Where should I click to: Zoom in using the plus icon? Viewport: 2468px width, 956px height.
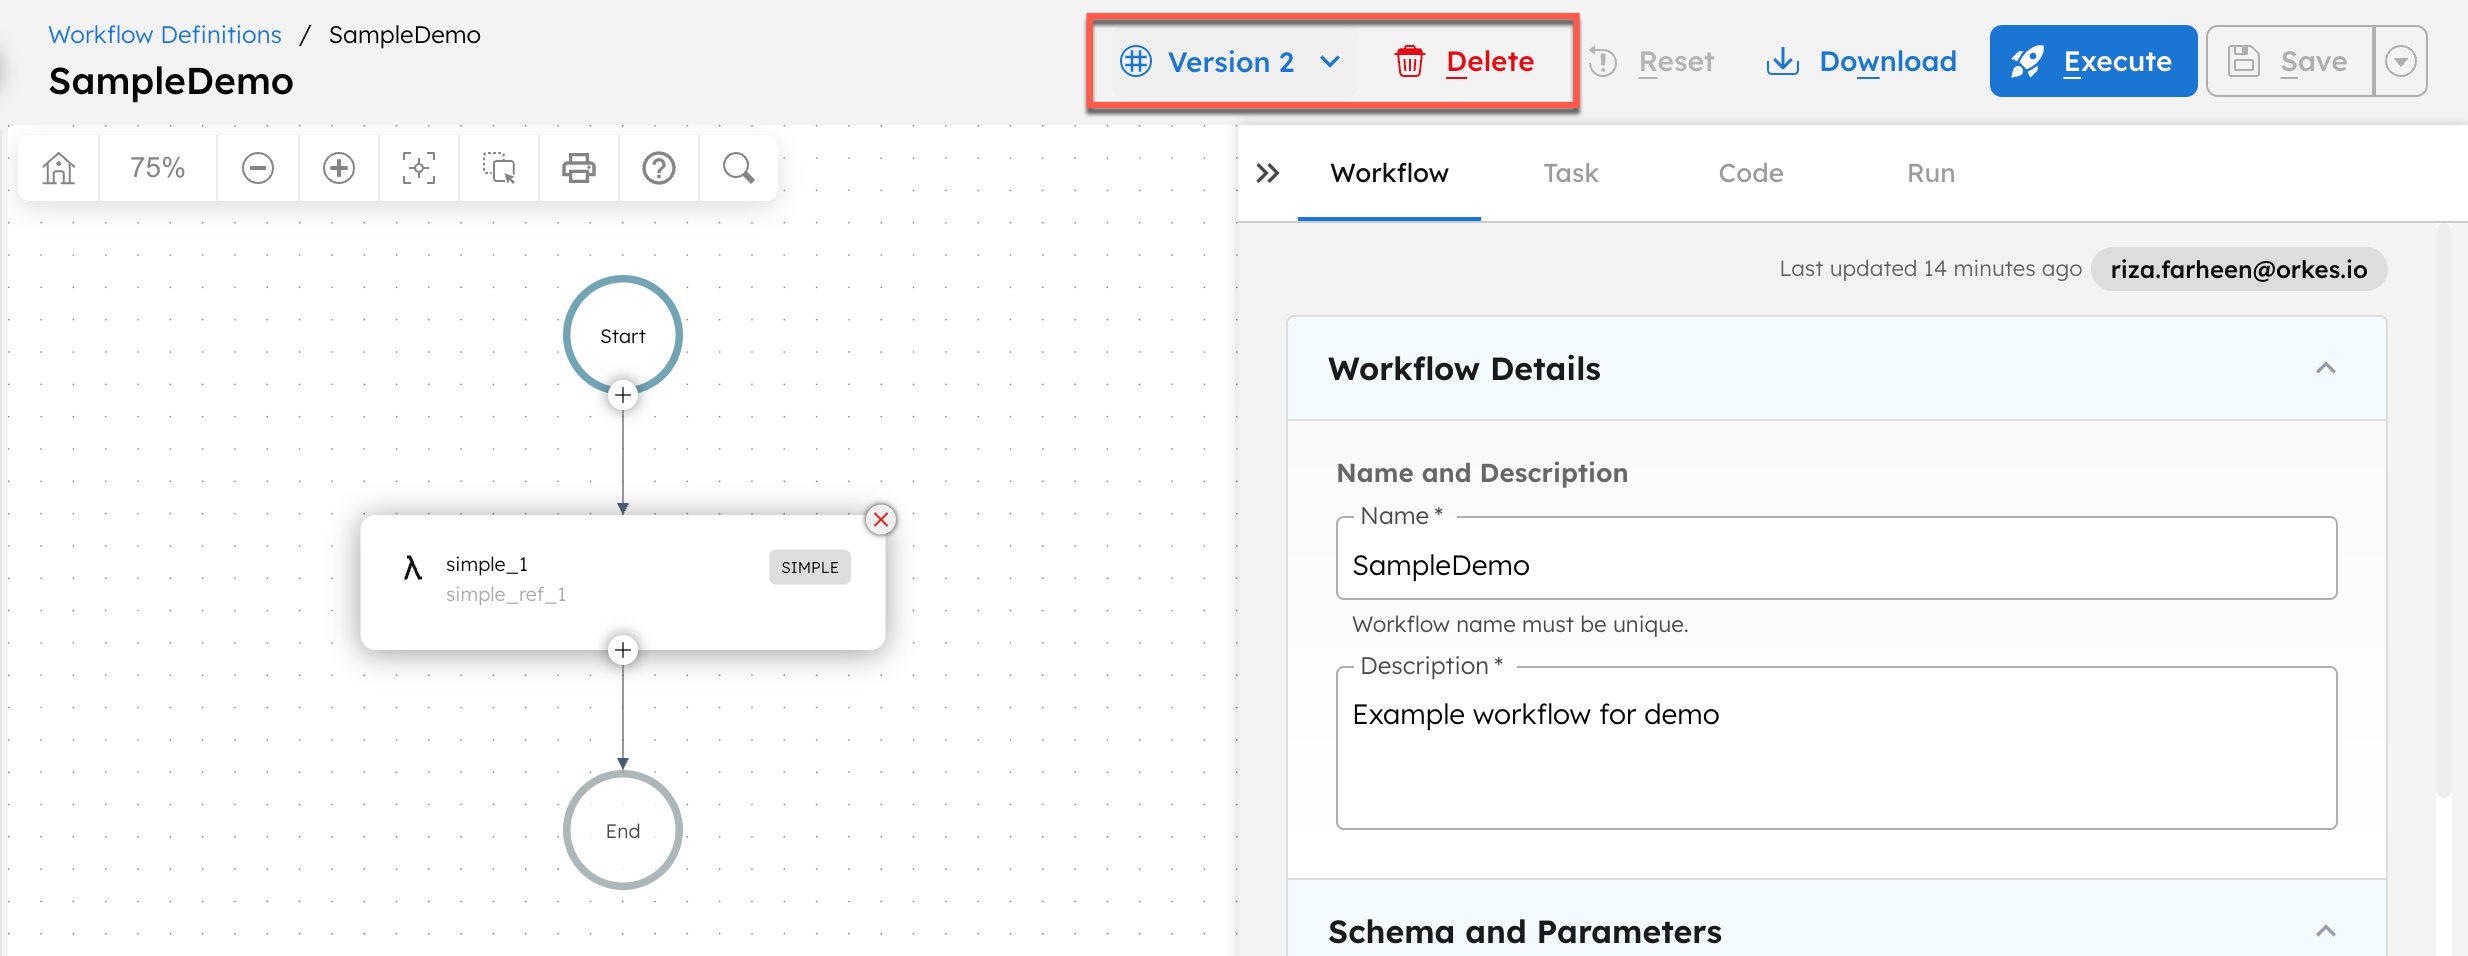point(338,167)
